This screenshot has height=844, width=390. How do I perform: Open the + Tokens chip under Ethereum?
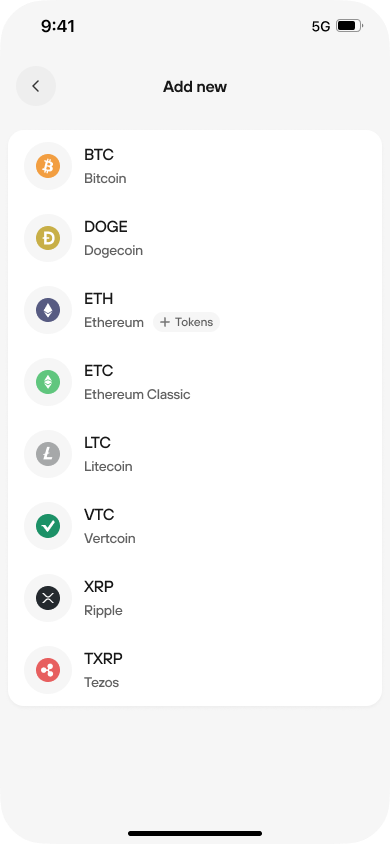pyautogui.click(x=187, y=322)
